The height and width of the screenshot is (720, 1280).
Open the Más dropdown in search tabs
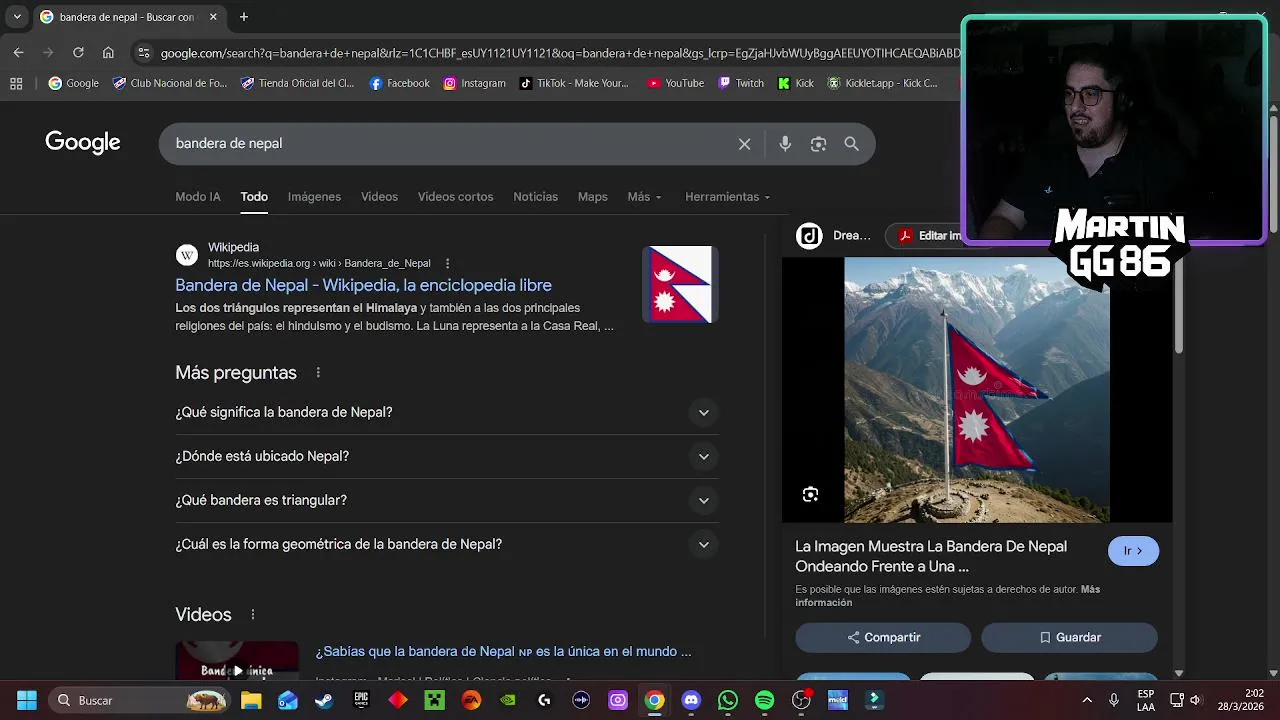(644, 197)
